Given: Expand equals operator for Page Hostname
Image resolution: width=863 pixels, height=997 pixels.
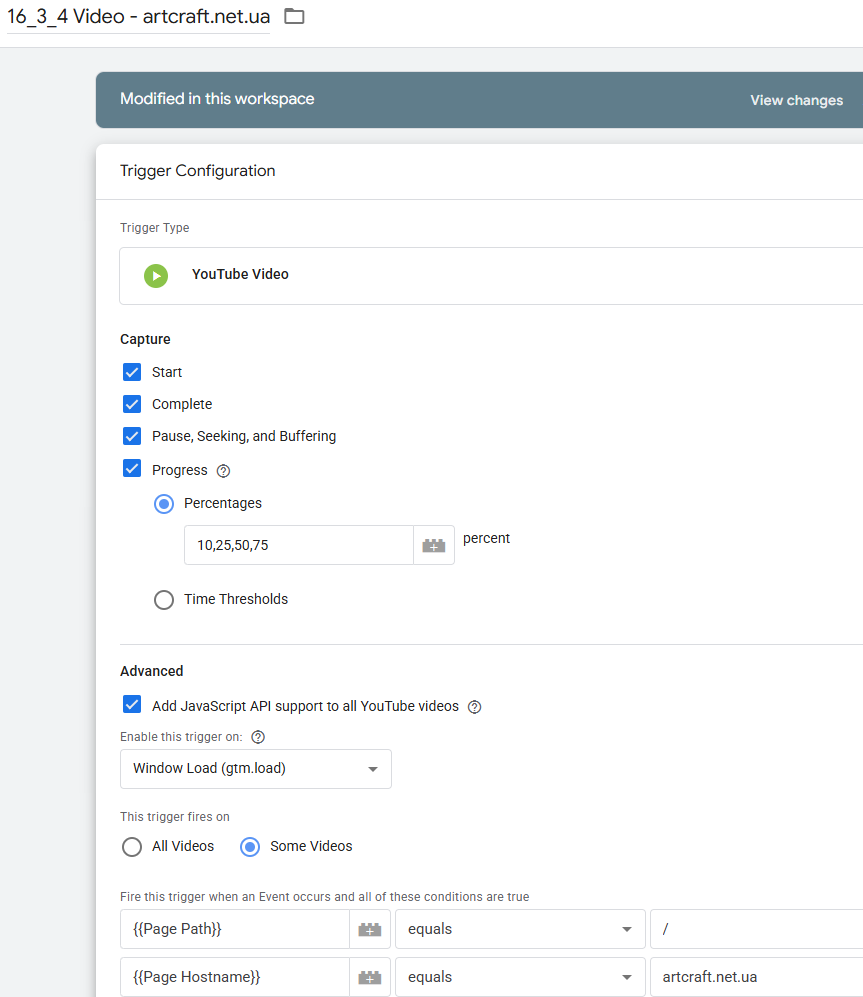Looking at the screenshot, I should tap(520, 977).
